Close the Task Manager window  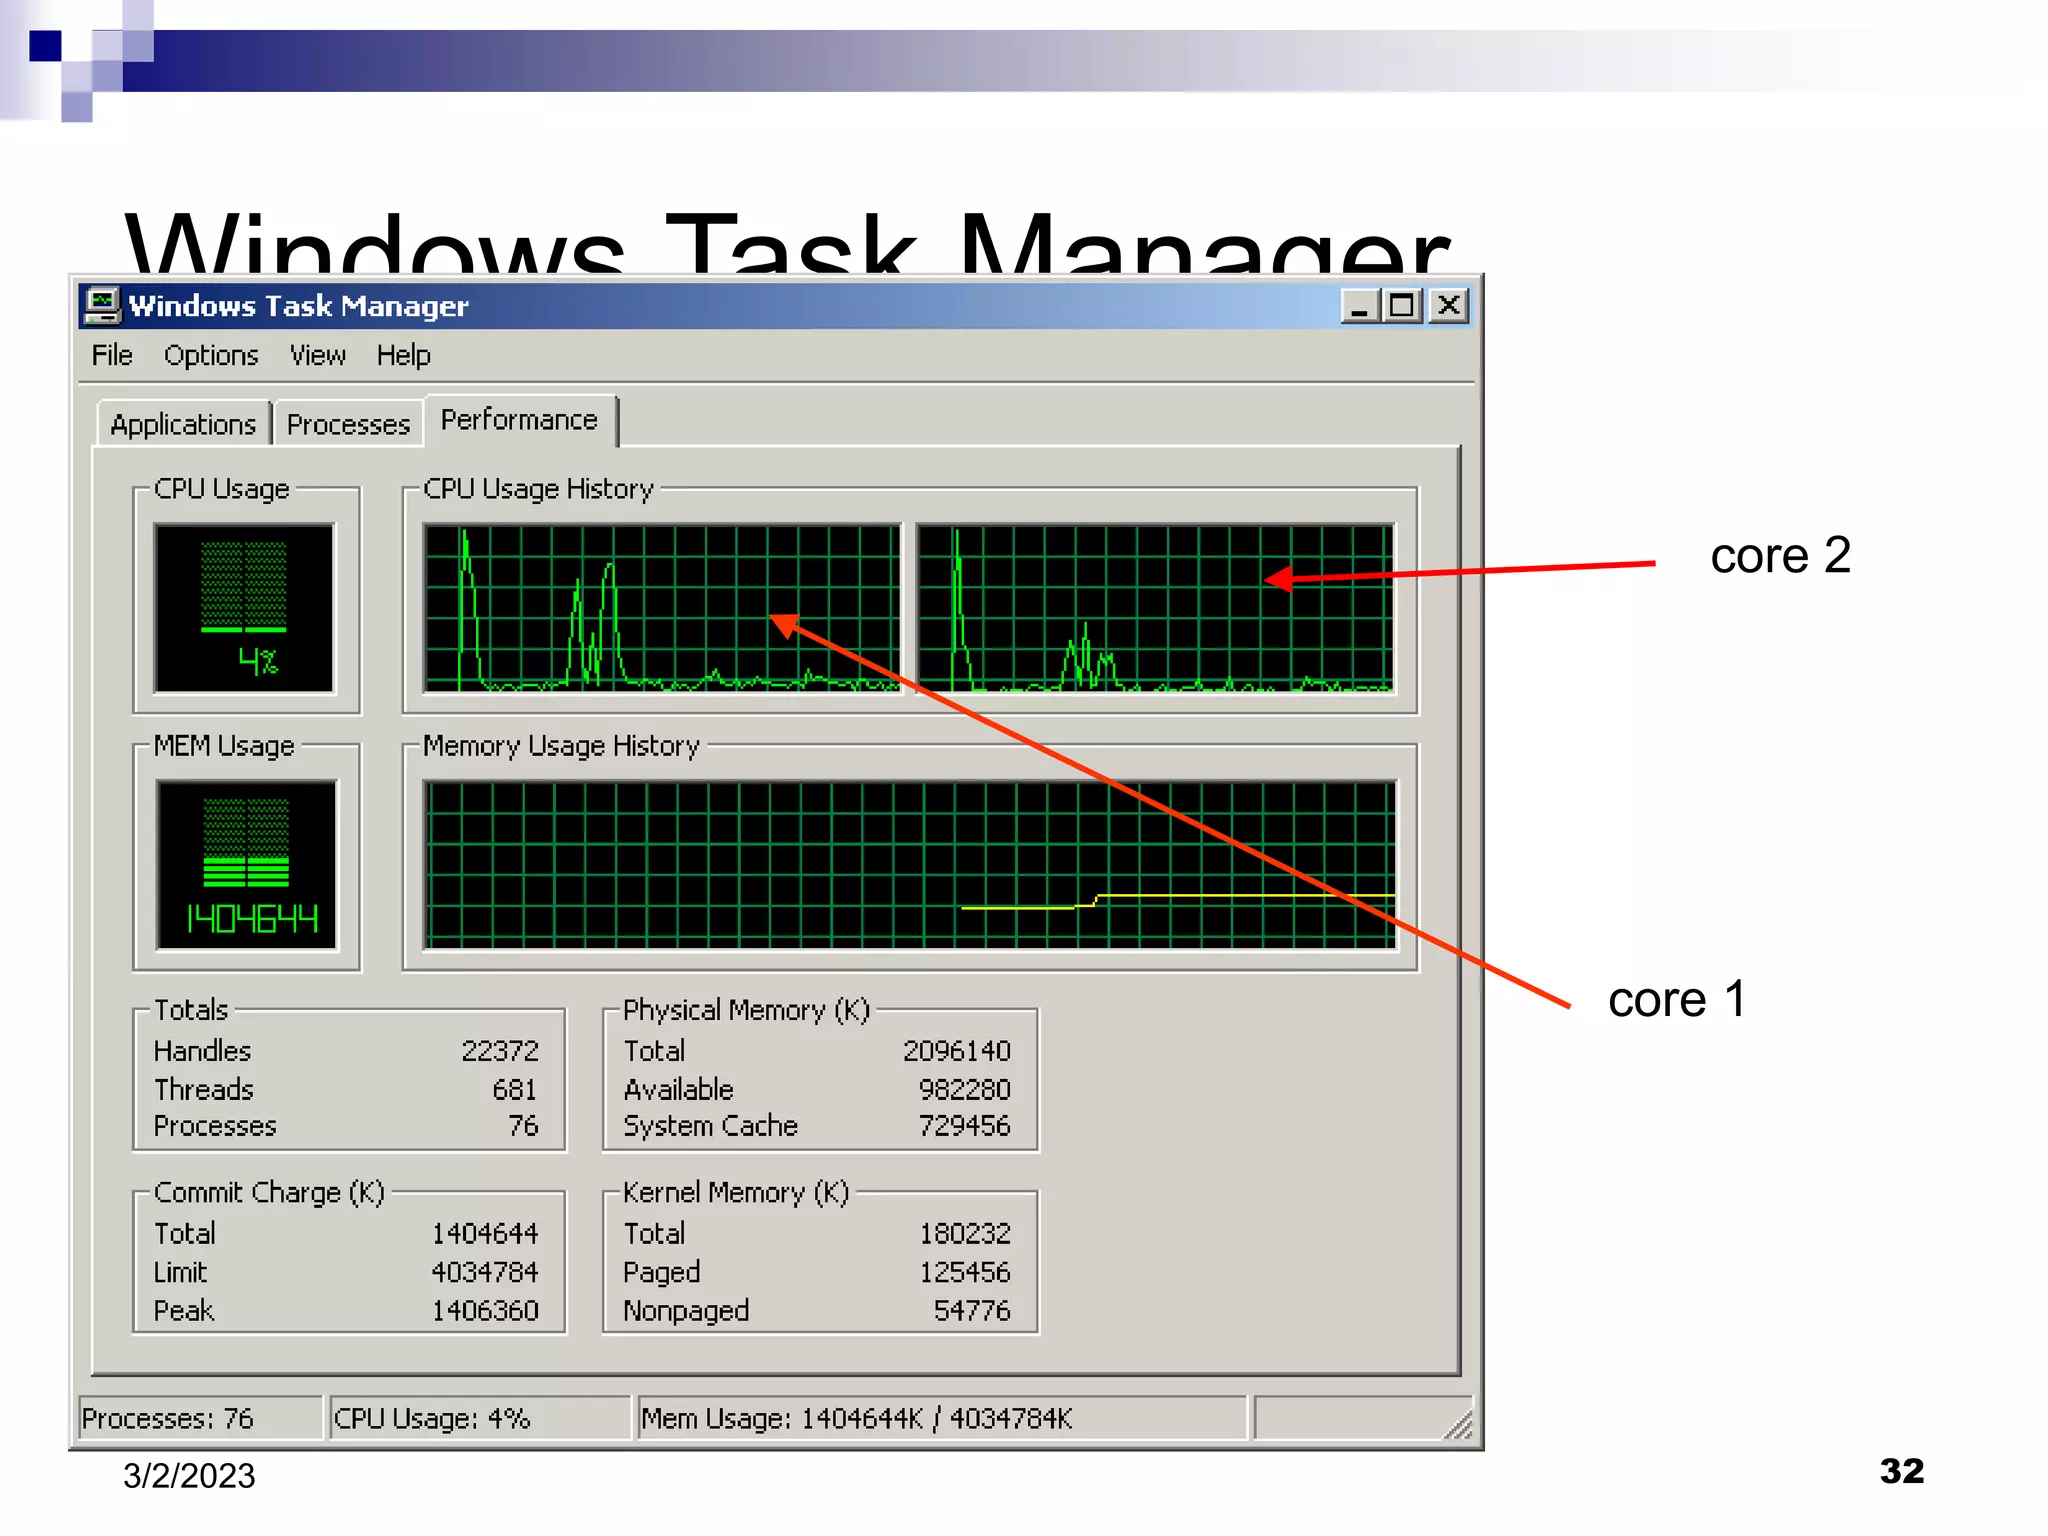coord(1448,305)
